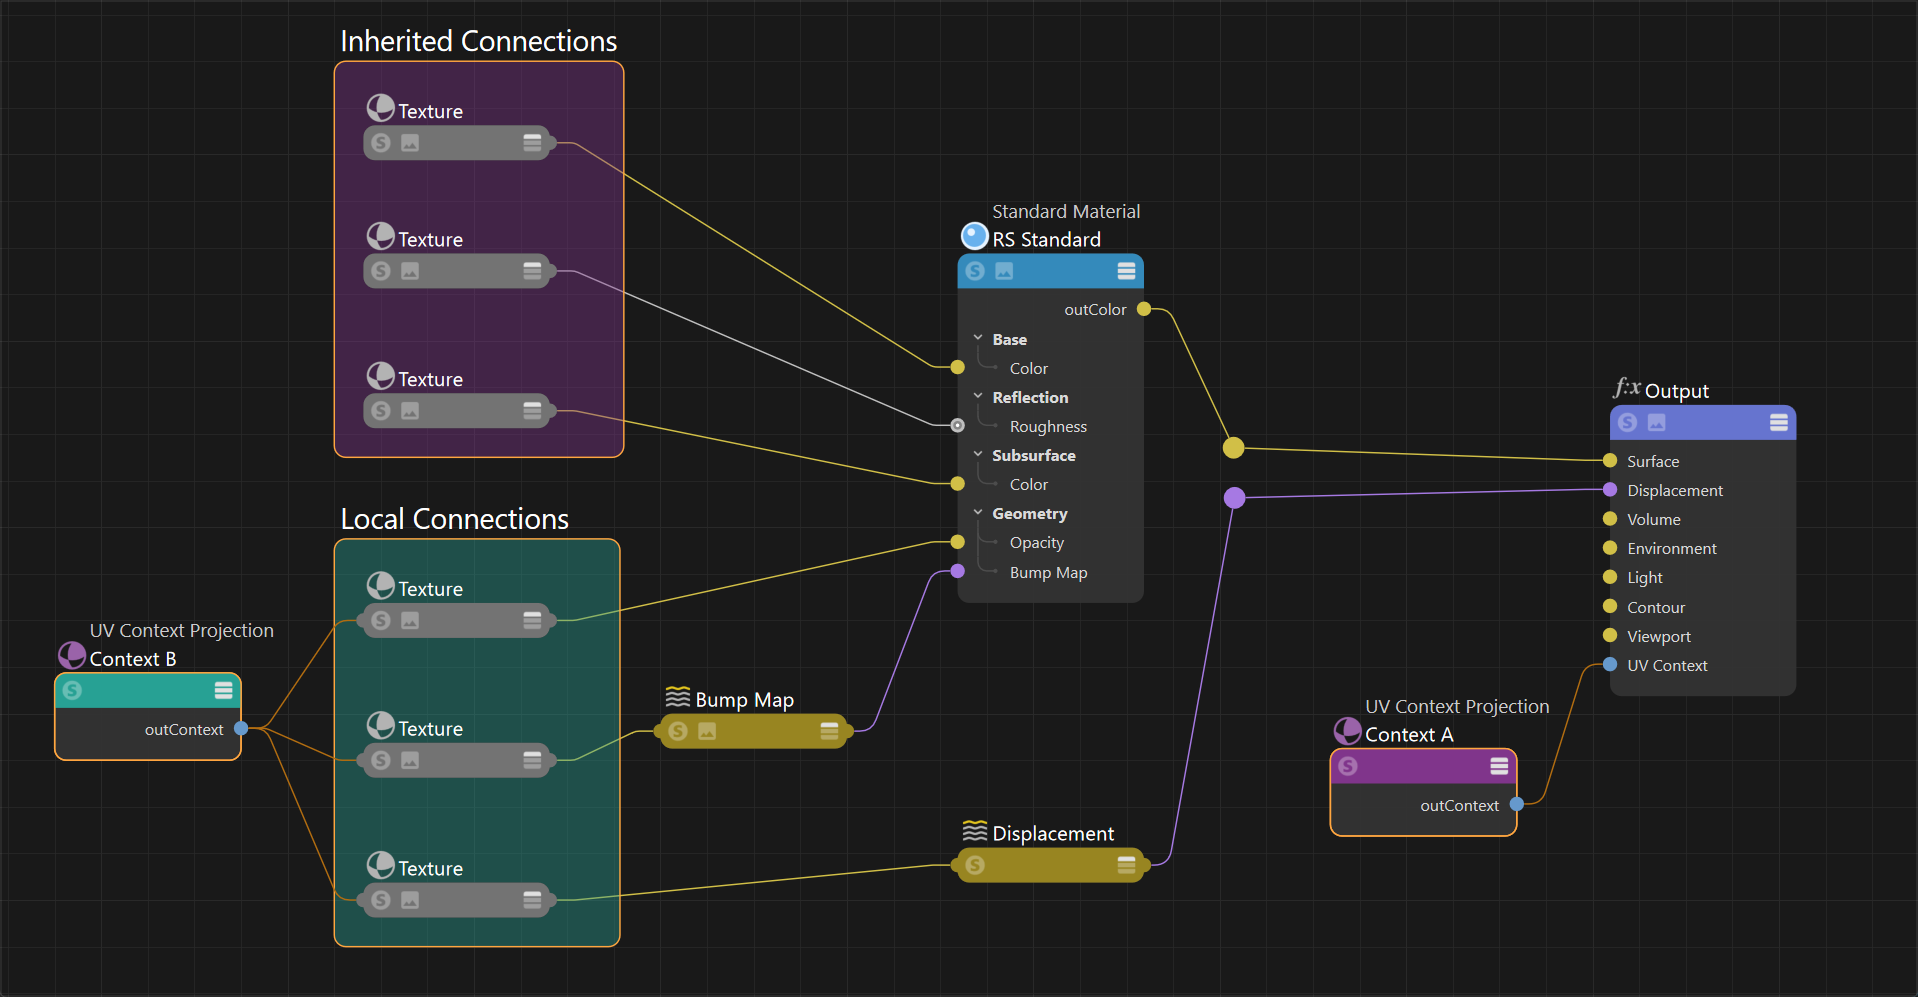Click the outColor output label
Screen dimensions: 1918x997
tap(1095, 310)
